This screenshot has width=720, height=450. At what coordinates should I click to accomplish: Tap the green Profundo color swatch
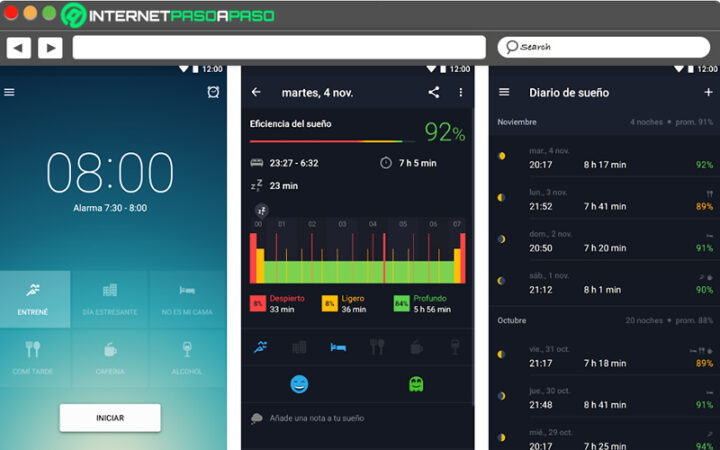click(x=401, y=304)
